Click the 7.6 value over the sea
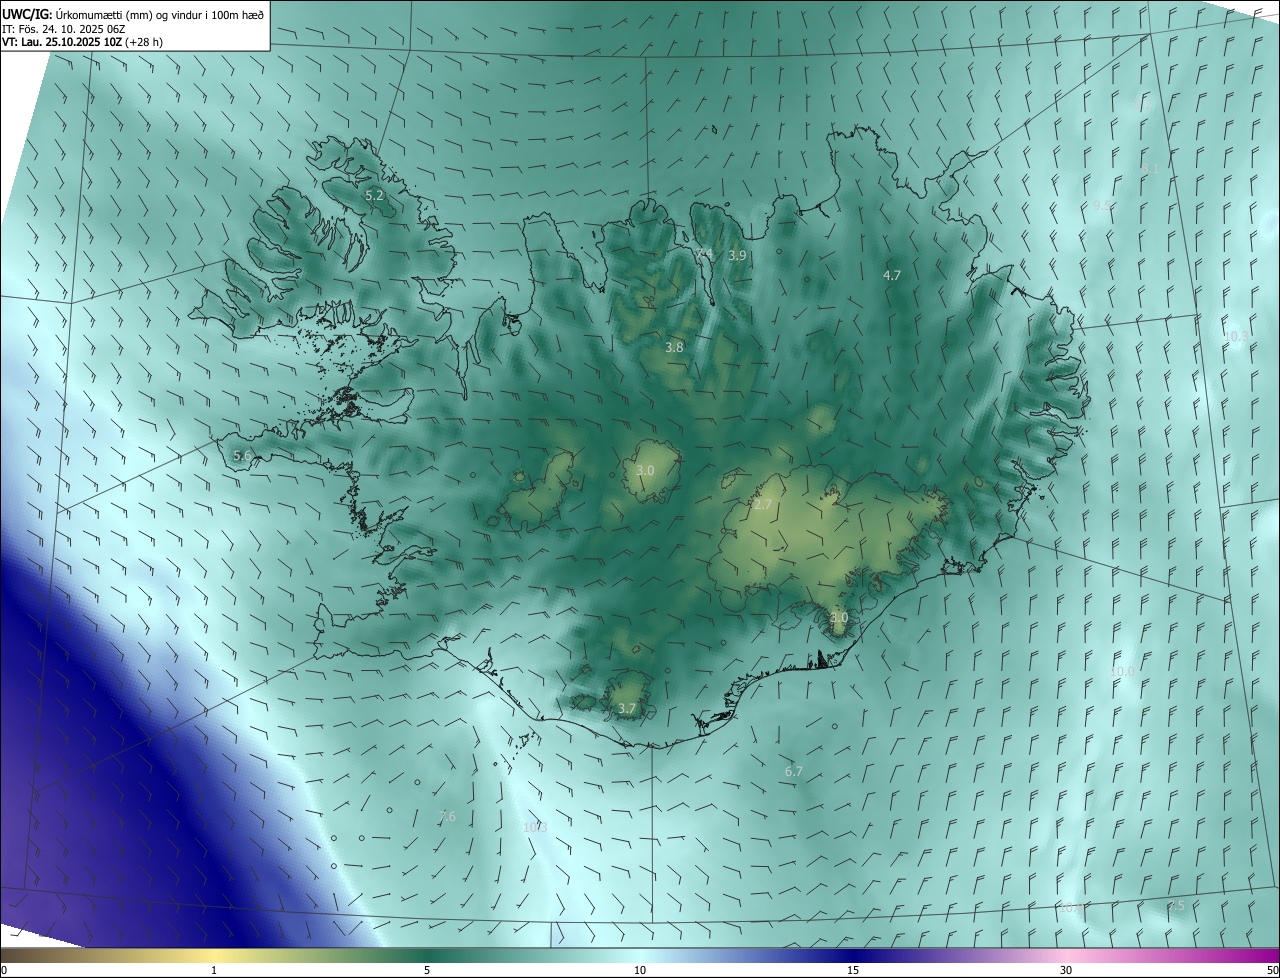The height and width of the screenshot is (978, 1280). click(447, 817)
